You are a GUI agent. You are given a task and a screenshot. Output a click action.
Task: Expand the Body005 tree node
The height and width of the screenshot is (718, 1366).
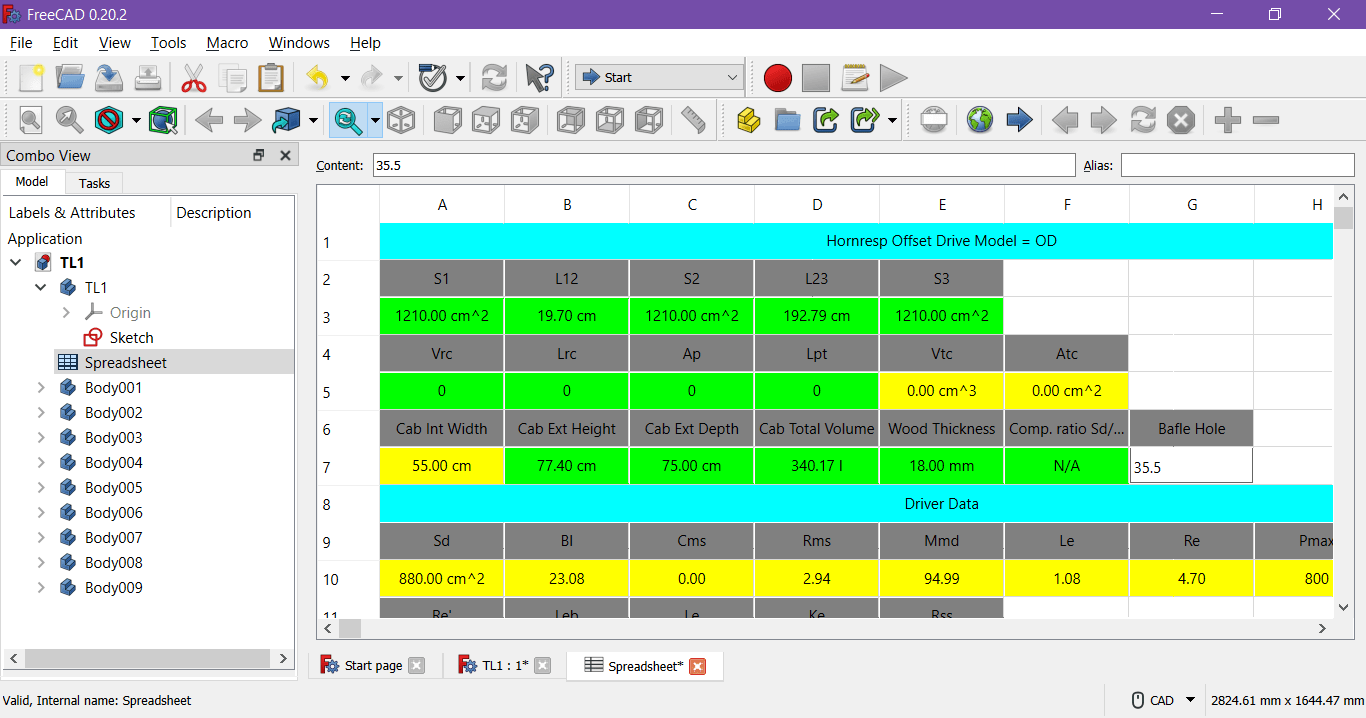pyautogui.click(x=41, y=487)
